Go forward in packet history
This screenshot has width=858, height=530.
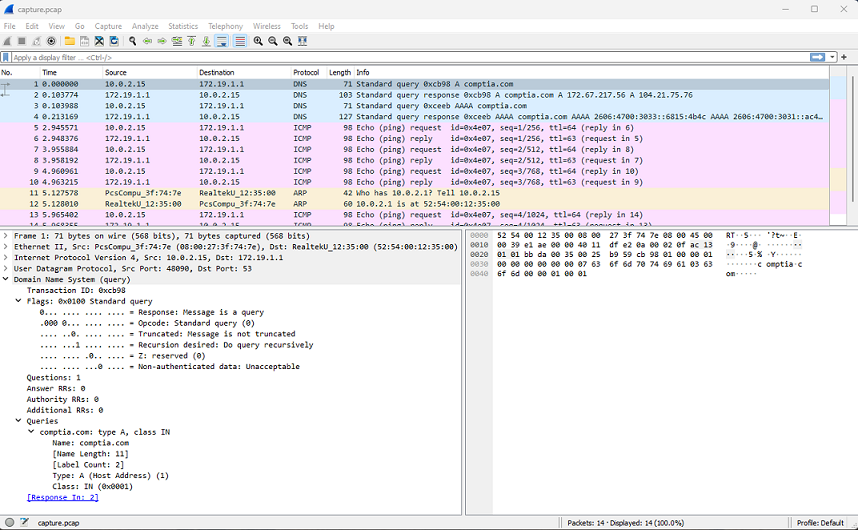click(x=162, y=41)
